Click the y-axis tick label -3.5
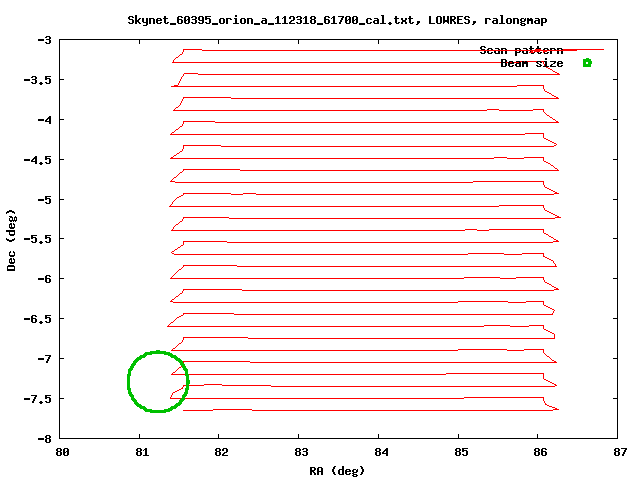 pos(38,80)
